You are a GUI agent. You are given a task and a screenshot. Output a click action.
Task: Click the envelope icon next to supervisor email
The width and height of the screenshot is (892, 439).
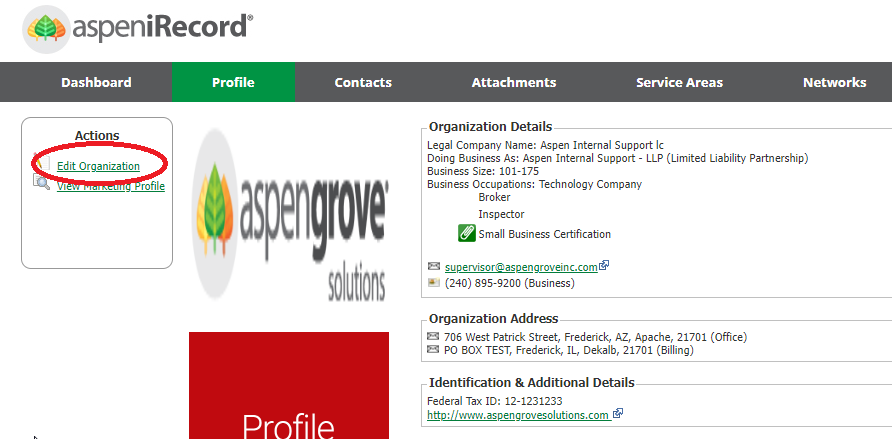click(433, 266)
